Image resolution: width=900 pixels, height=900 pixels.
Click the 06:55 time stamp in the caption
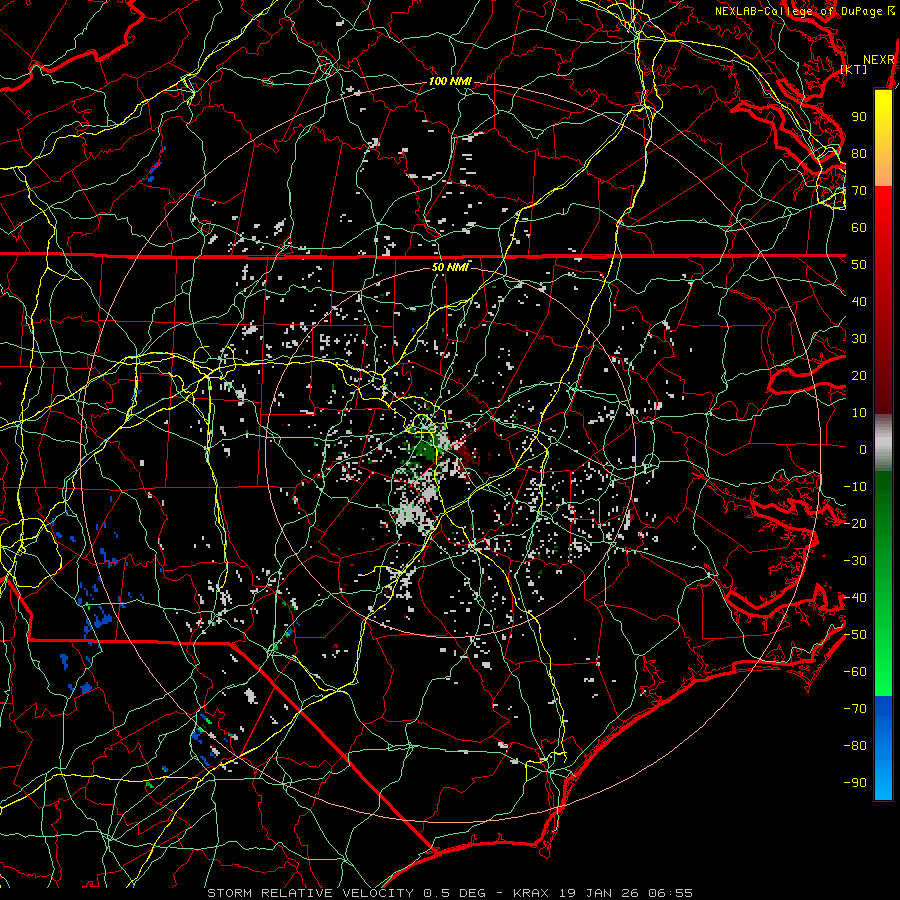pos(670,893)
